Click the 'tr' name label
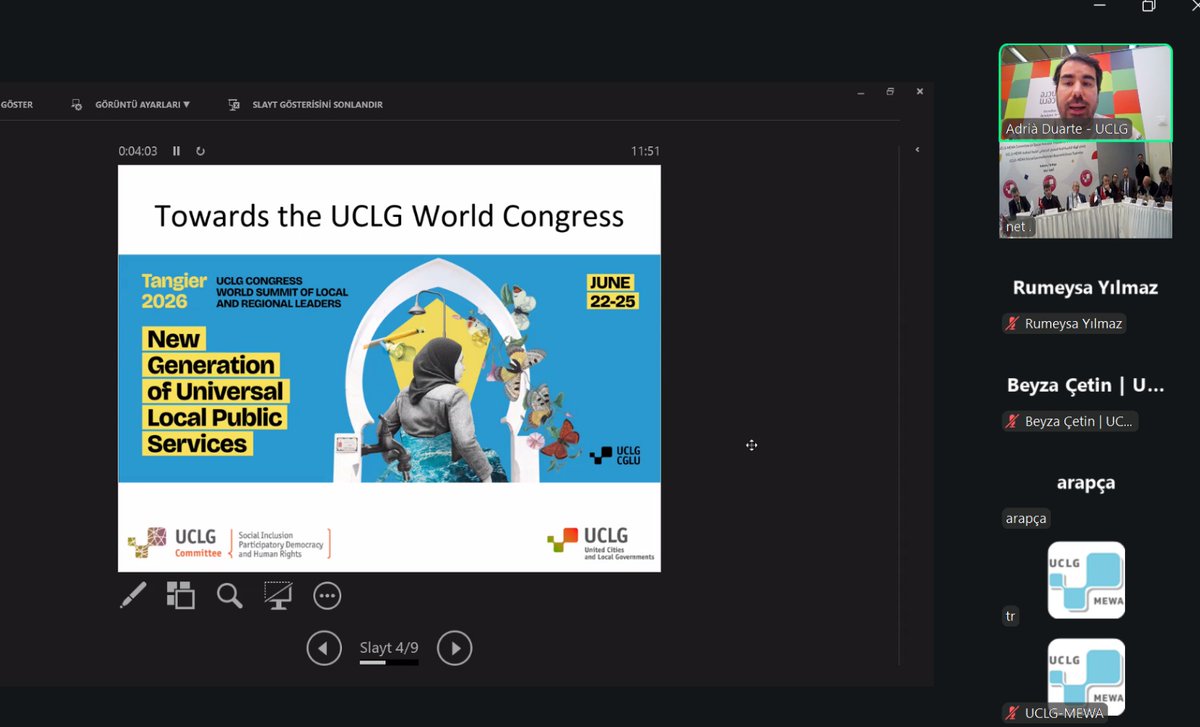The height and width of the screenshot is (727, 1200). (1010, 616)
